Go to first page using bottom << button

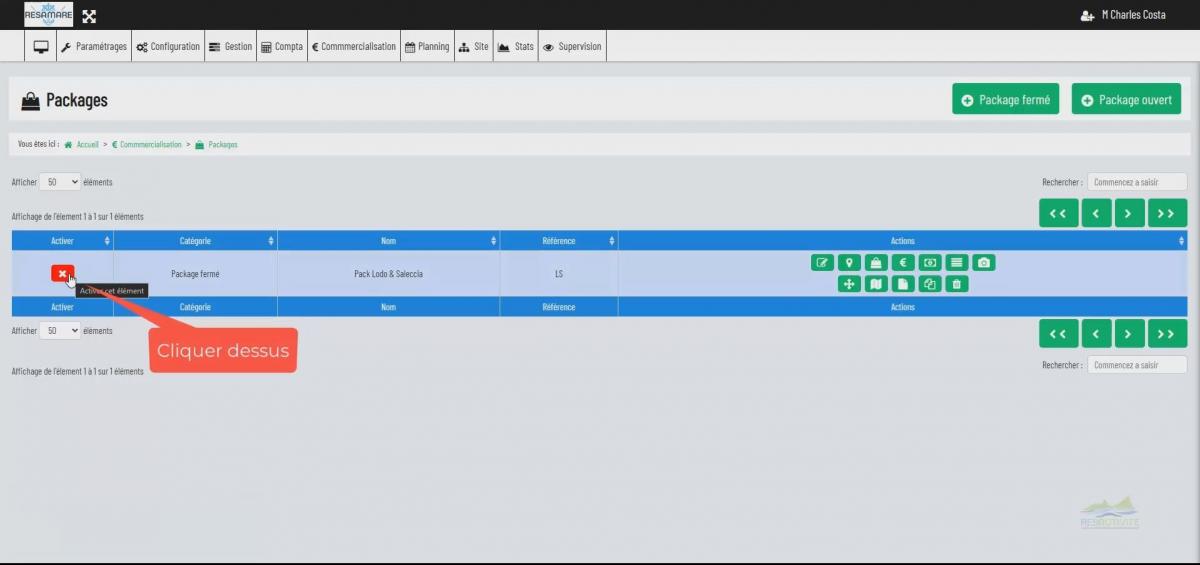[x=1058, y=333]
